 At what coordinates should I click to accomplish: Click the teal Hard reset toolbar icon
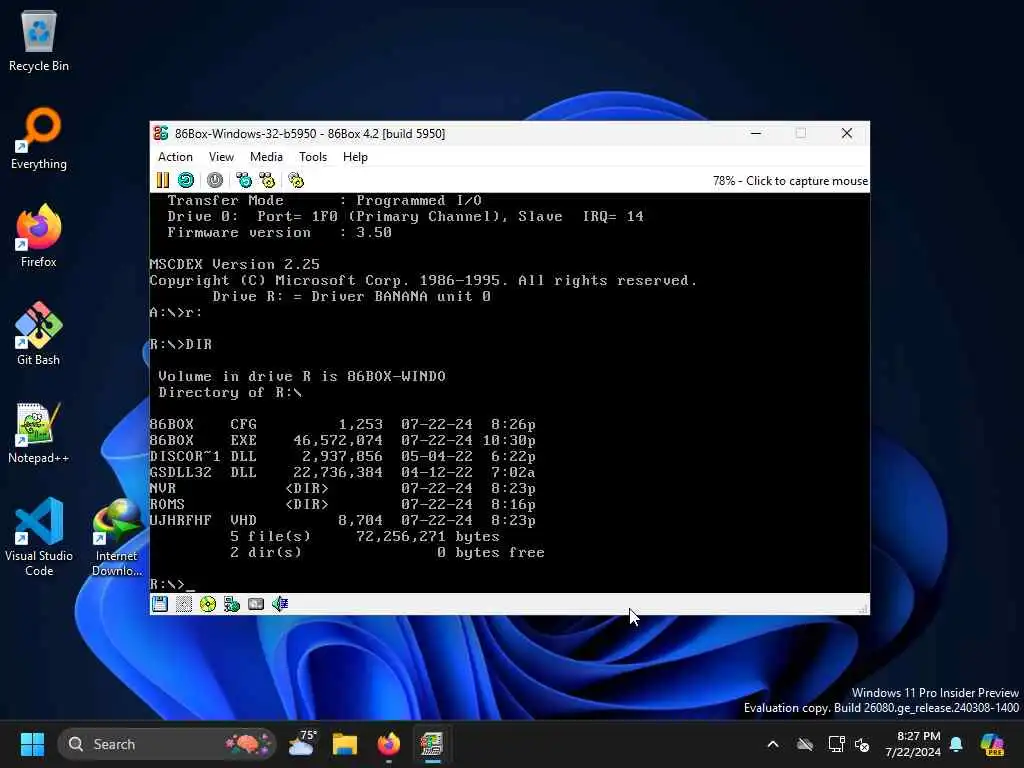pyautogui.click(x=186, y=180)
